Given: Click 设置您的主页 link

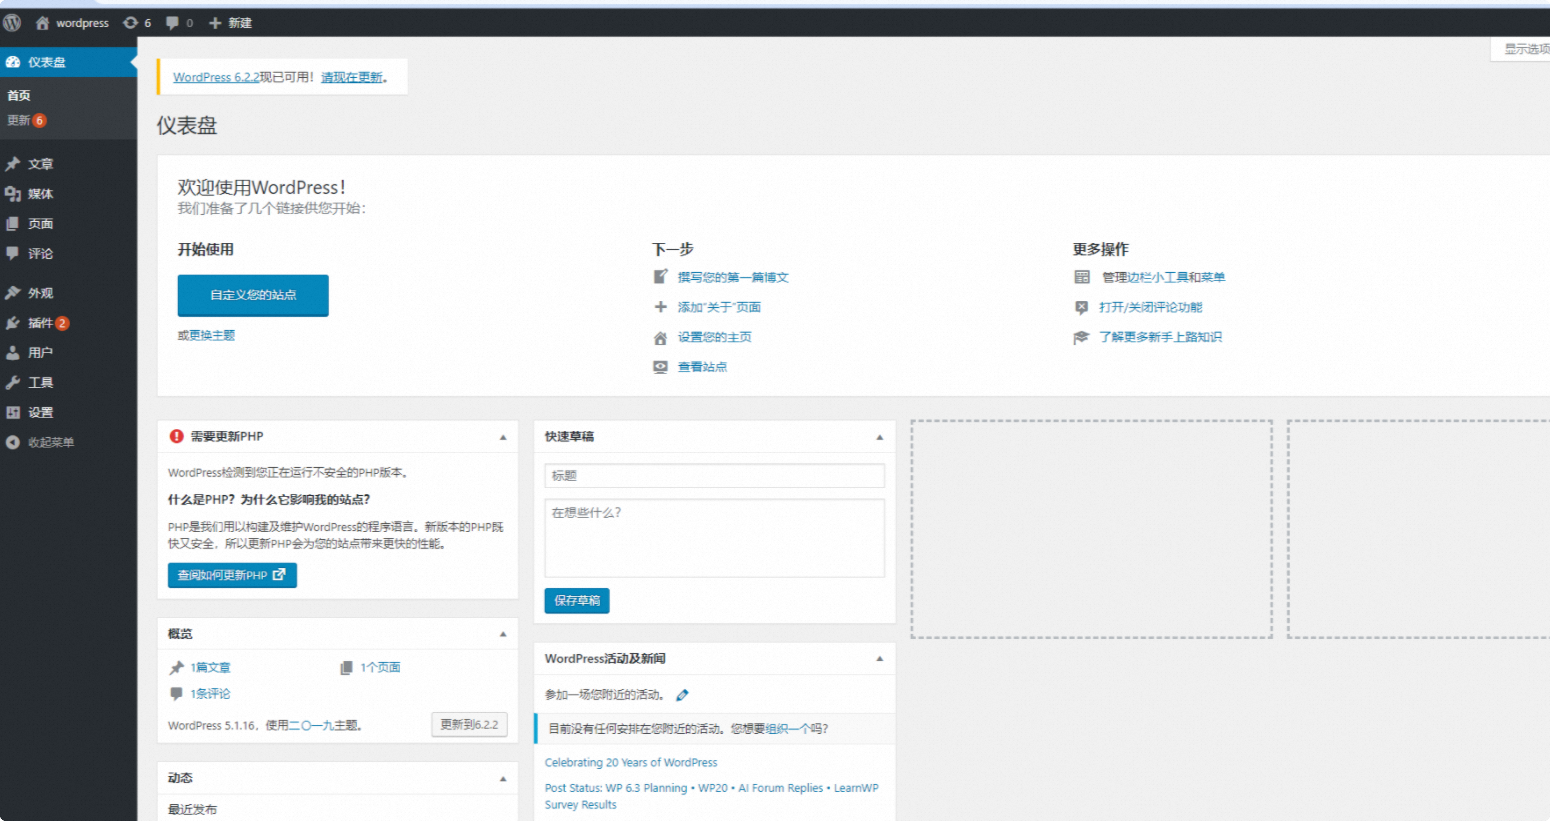Looking at the screenshot, I should tap(715, 337).
